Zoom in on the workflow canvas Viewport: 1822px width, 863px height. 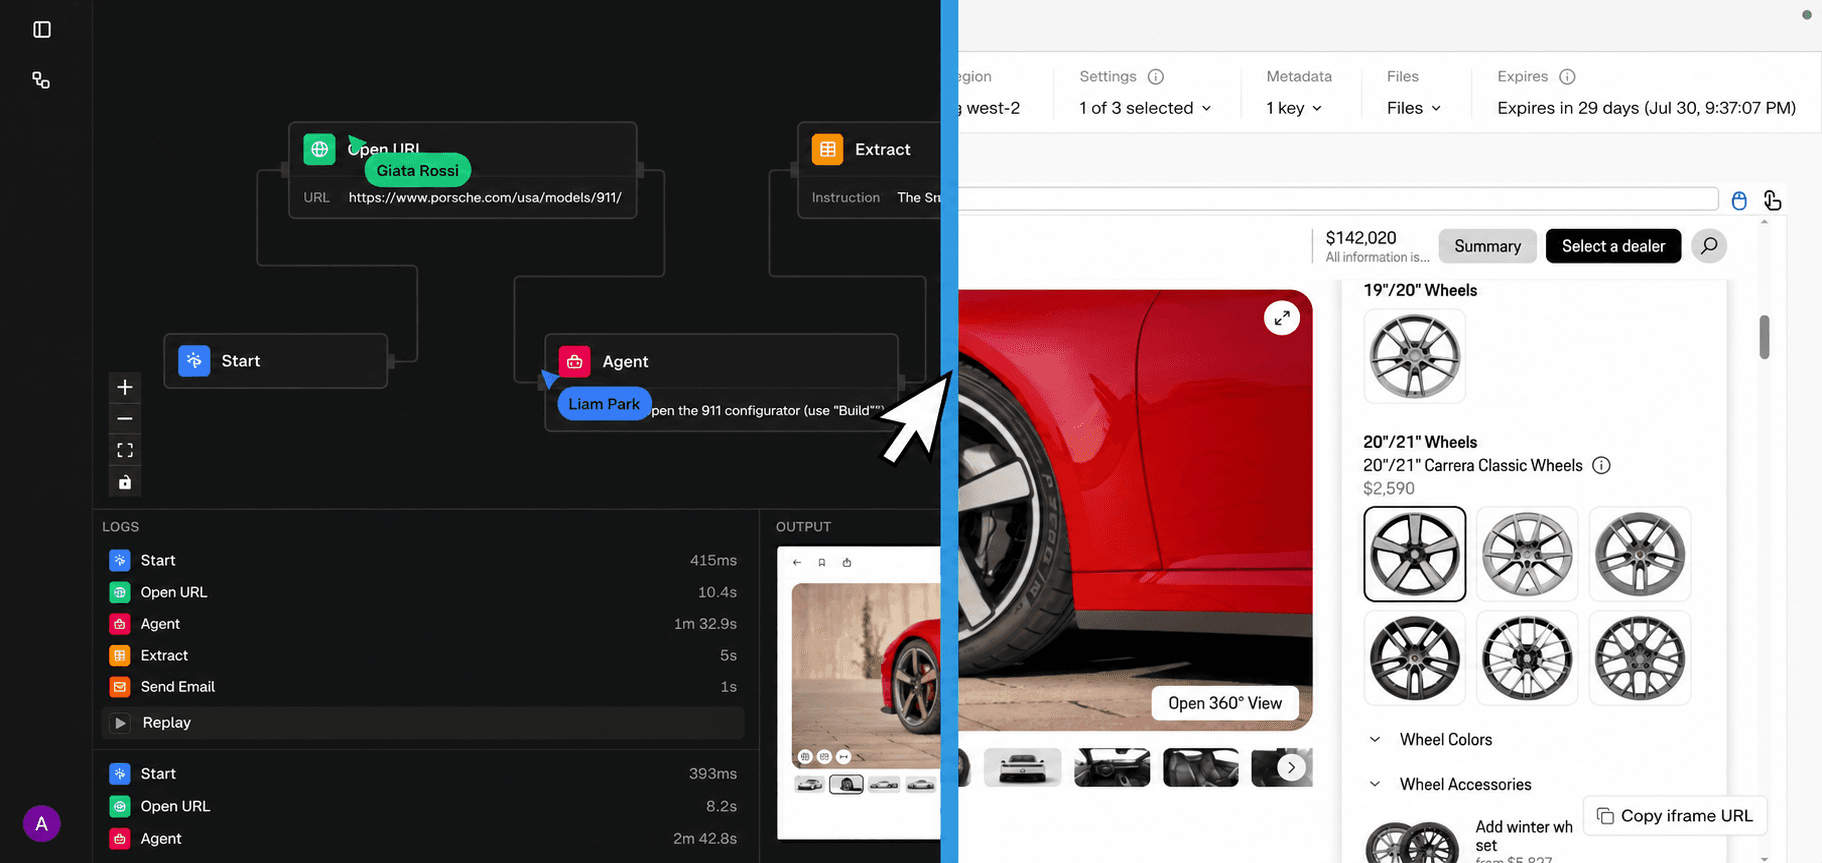[125, 387]
